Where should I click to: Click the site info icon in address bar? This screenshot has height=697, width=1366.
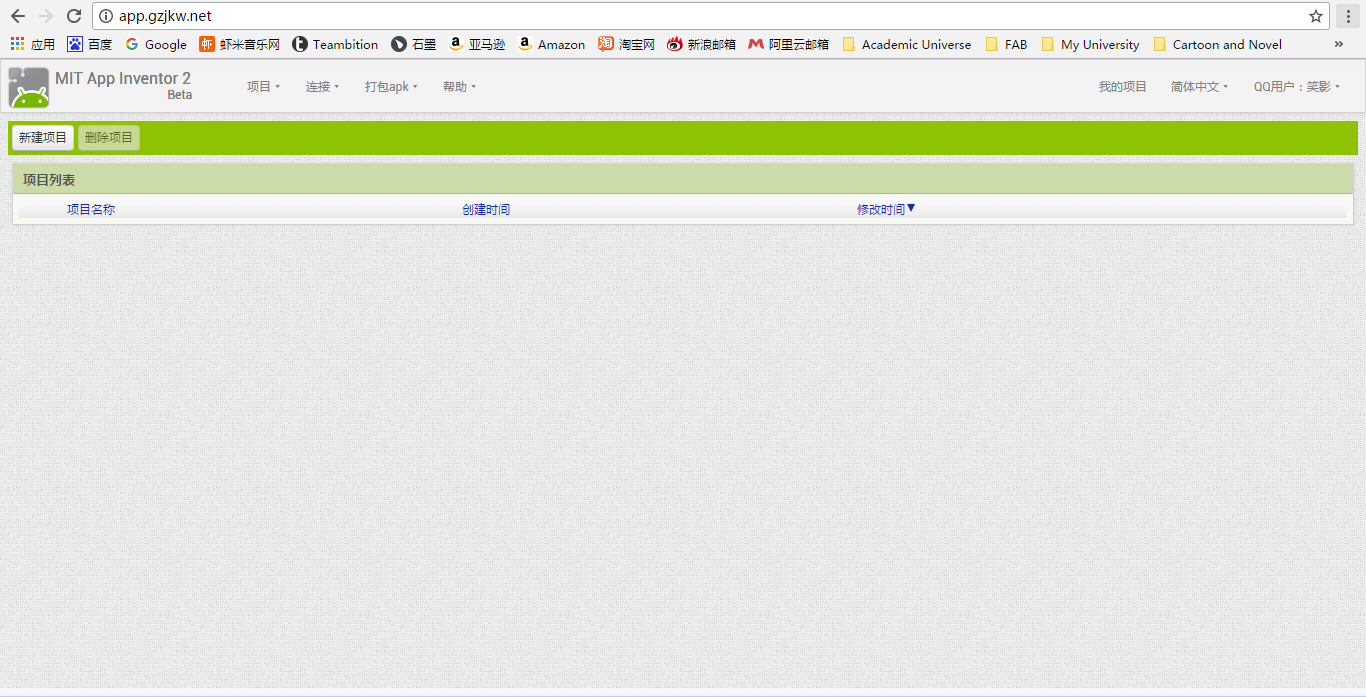pyautogui.click(x=106, y=16)
